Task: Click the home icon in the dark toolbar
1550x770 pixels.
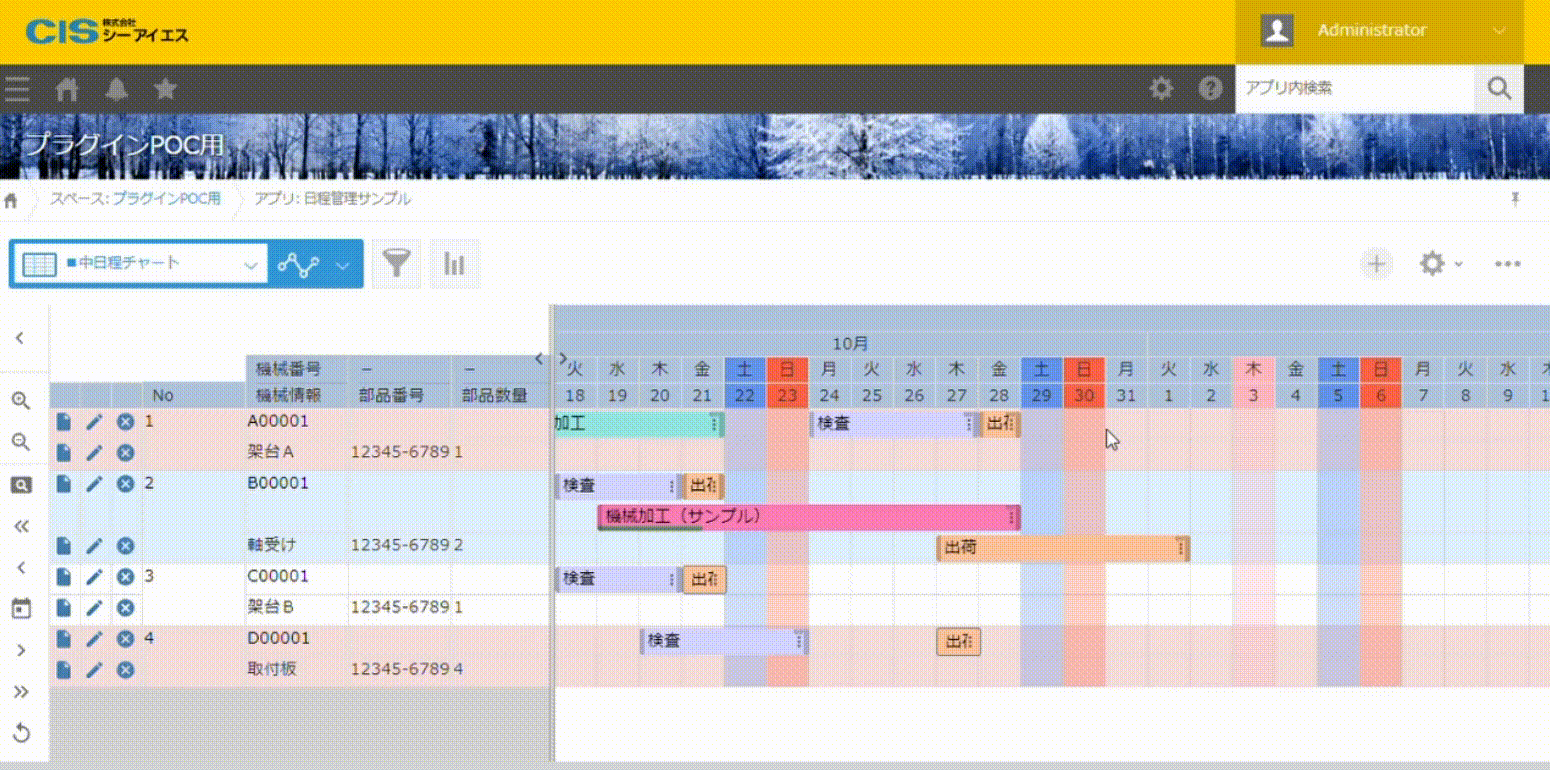Action: (x=67, y=90)
